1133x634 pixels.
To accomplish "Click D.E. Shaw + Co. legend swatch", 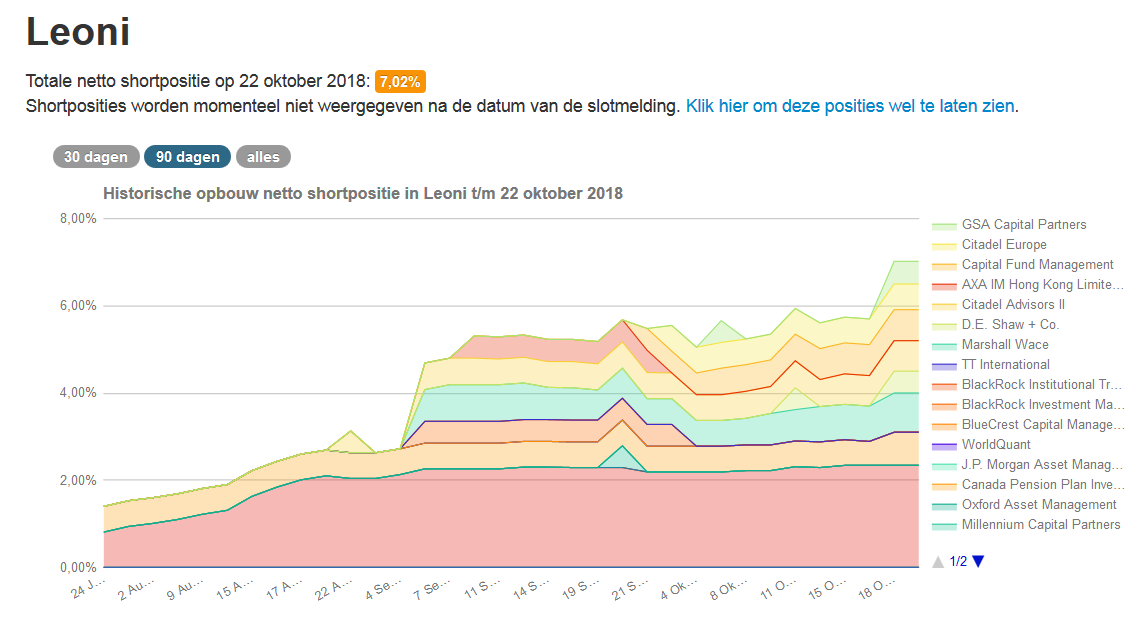I will tap(943, 326).
